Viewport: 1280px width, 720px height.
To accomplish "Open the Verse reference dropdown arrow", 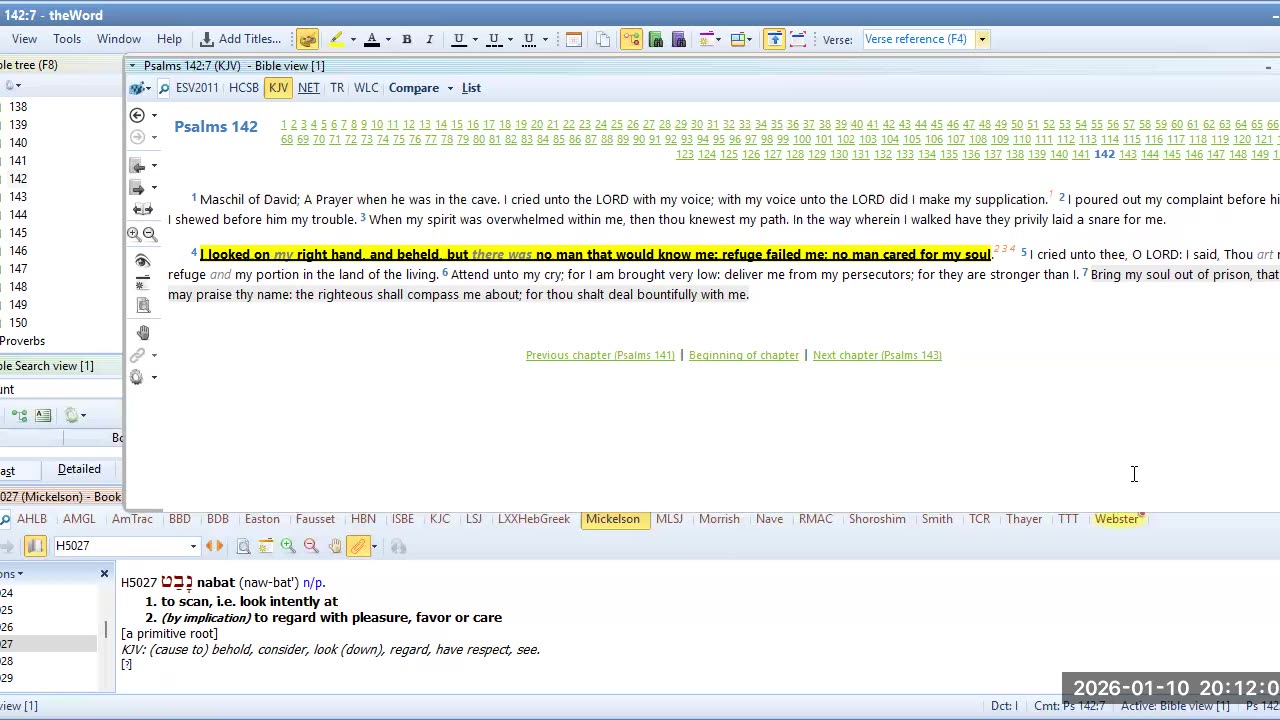I will (982, 39).
